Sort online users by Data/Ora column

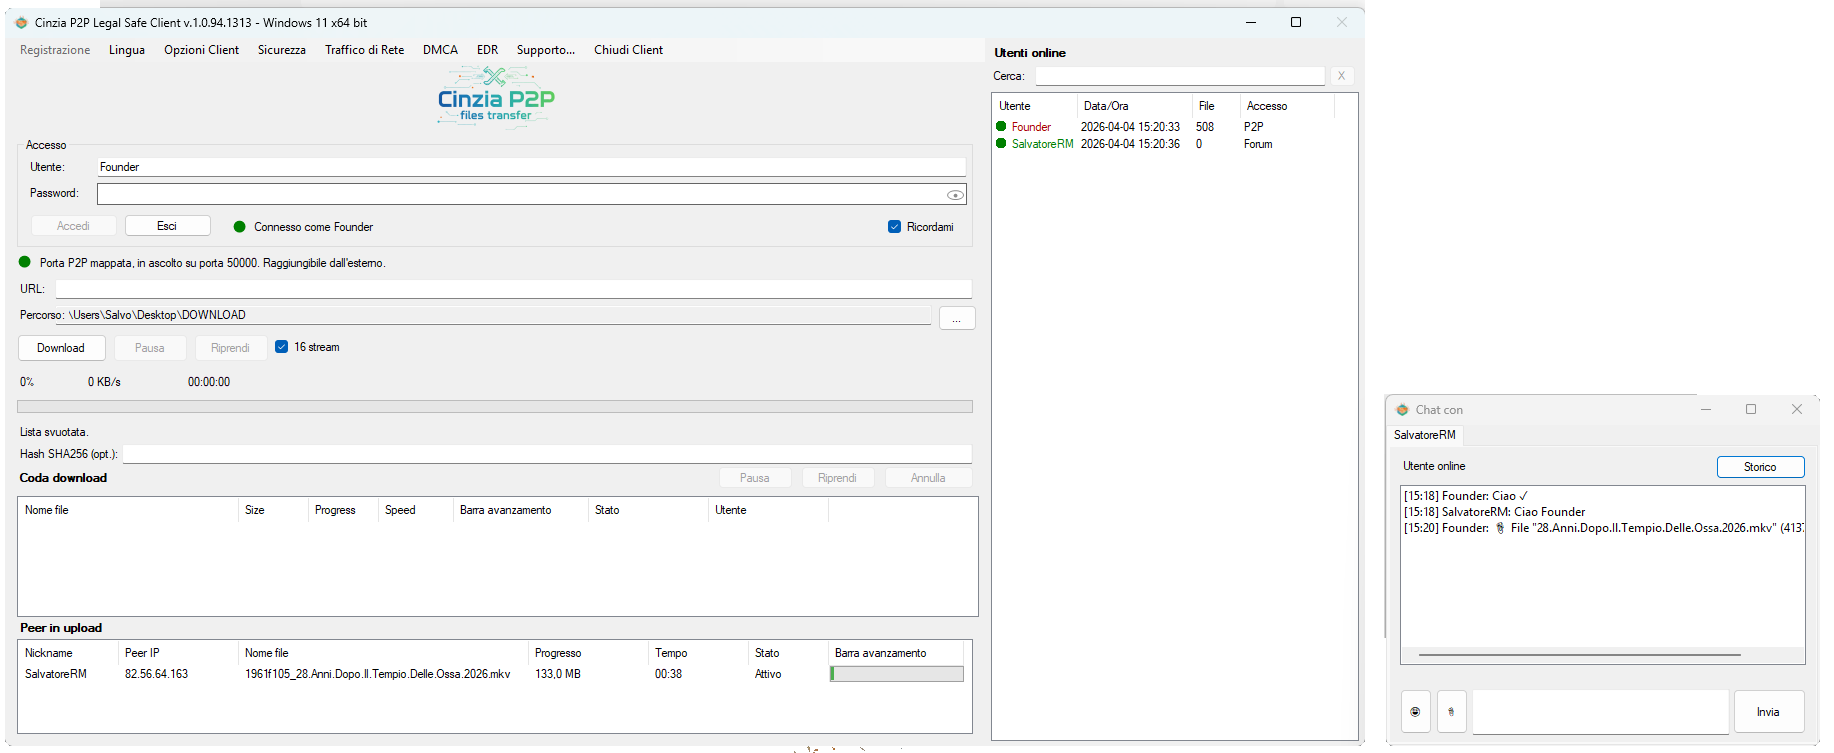[1134, 106]
